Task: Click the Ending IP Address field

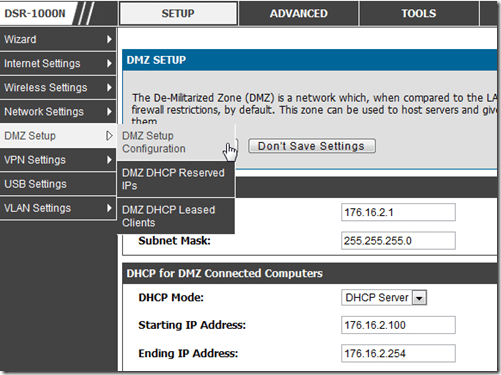Action: click(x=398, y=353)
